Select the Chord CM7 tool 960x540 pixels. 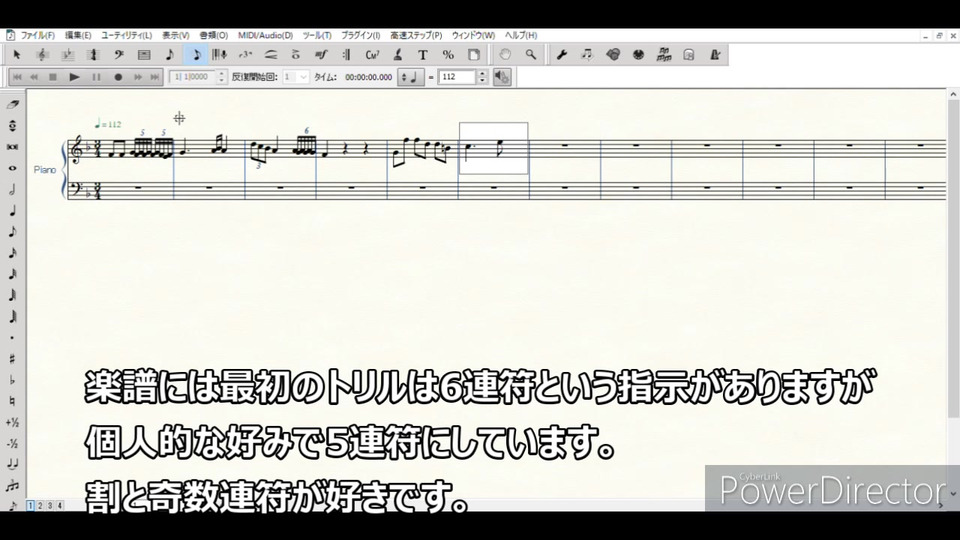coord(372,55)
